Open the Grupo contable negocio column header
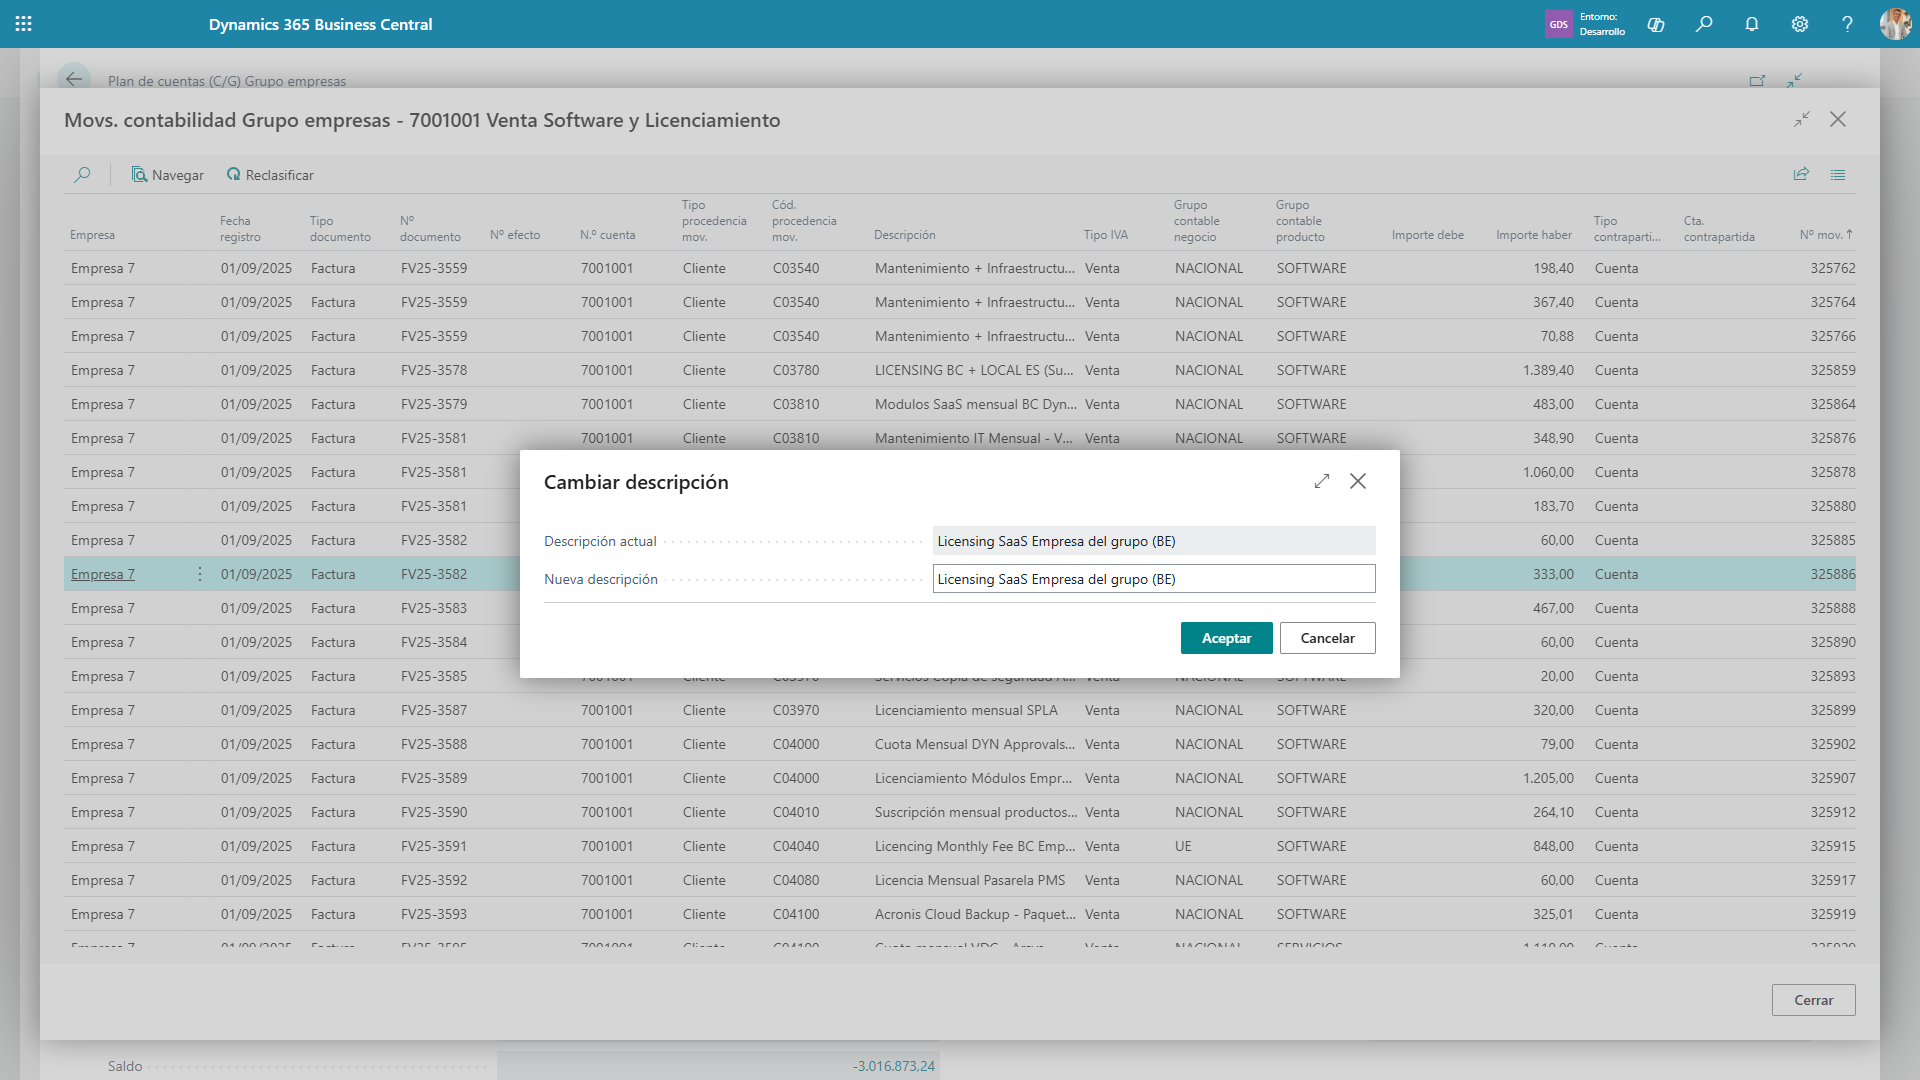Viewport: 1920px width, 1080px height. tap(1197, 221)
